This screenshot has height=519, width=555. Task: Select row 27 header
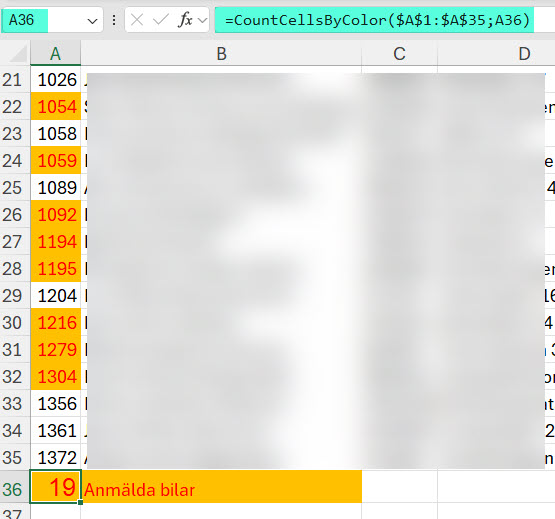point(15,241)
